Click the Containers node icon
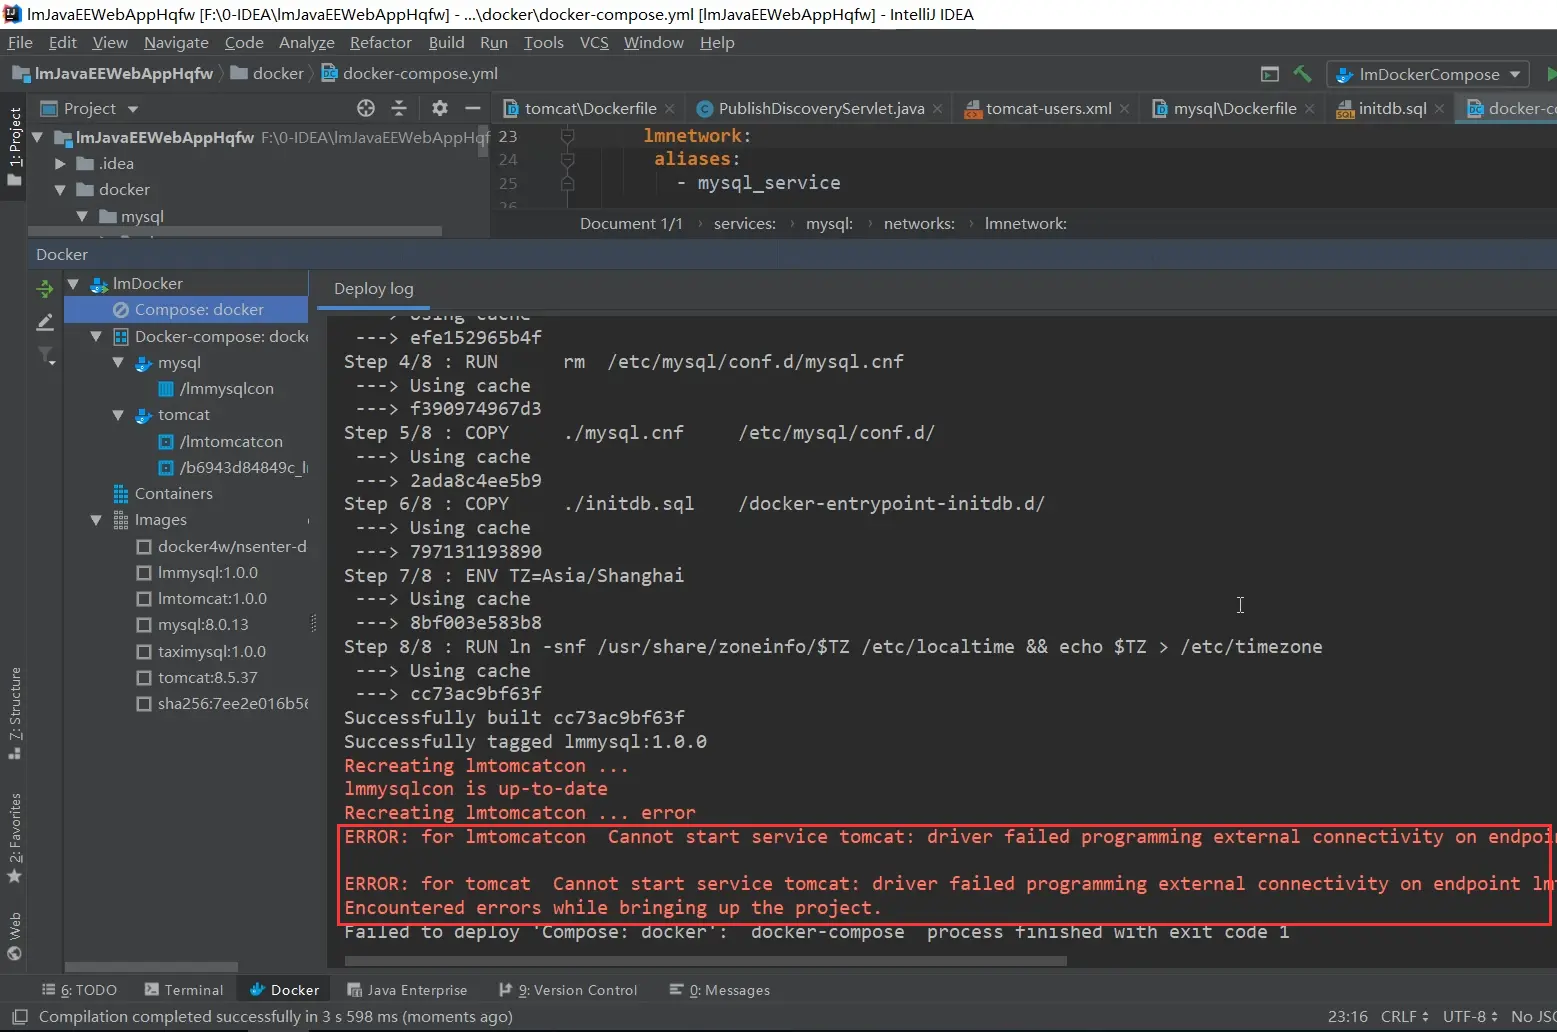Viewport: 1557px width, 1032px height. point(121,494)
